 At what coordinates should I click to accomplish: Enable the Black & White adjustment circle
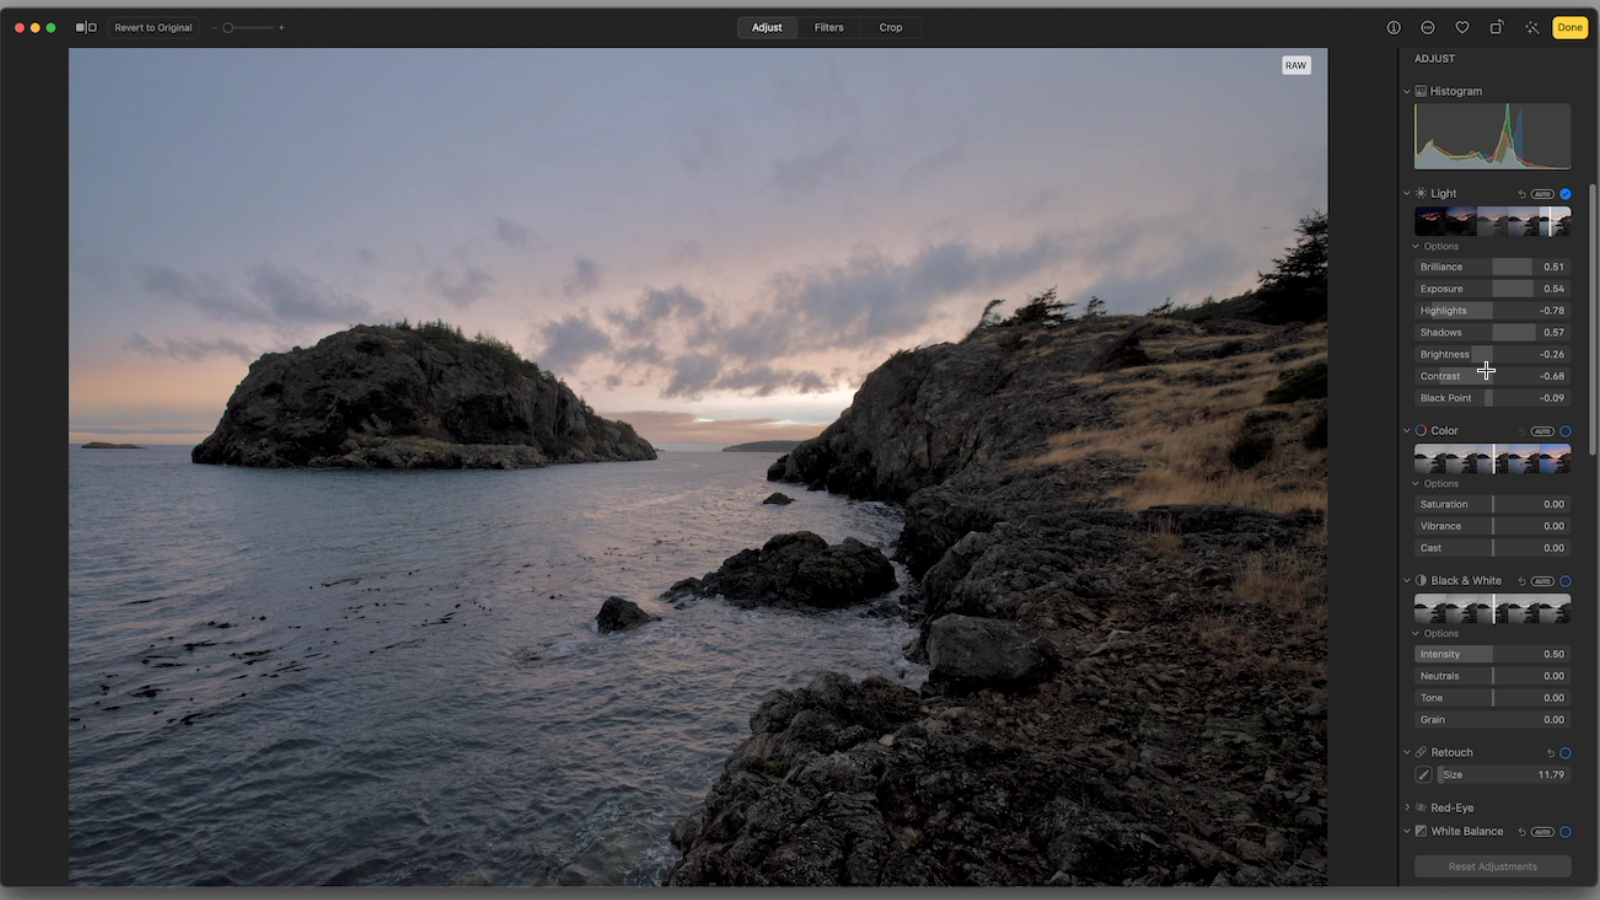(x=1566, y=581)
